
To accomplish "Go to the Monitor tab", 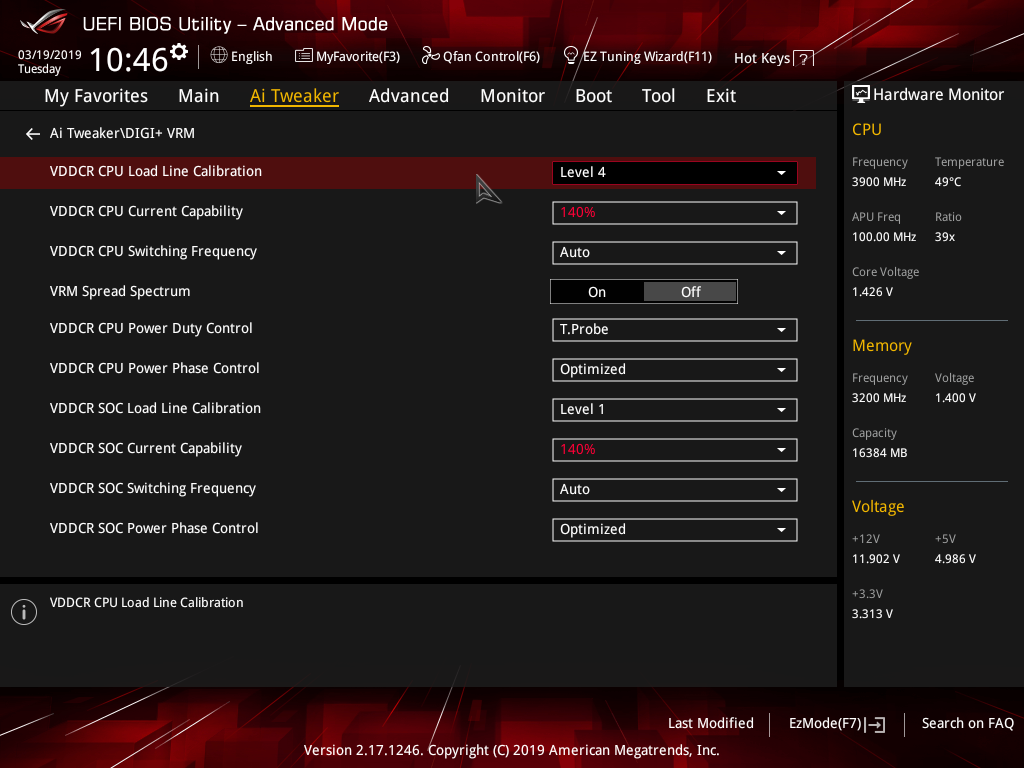I will tap(512, 96).
